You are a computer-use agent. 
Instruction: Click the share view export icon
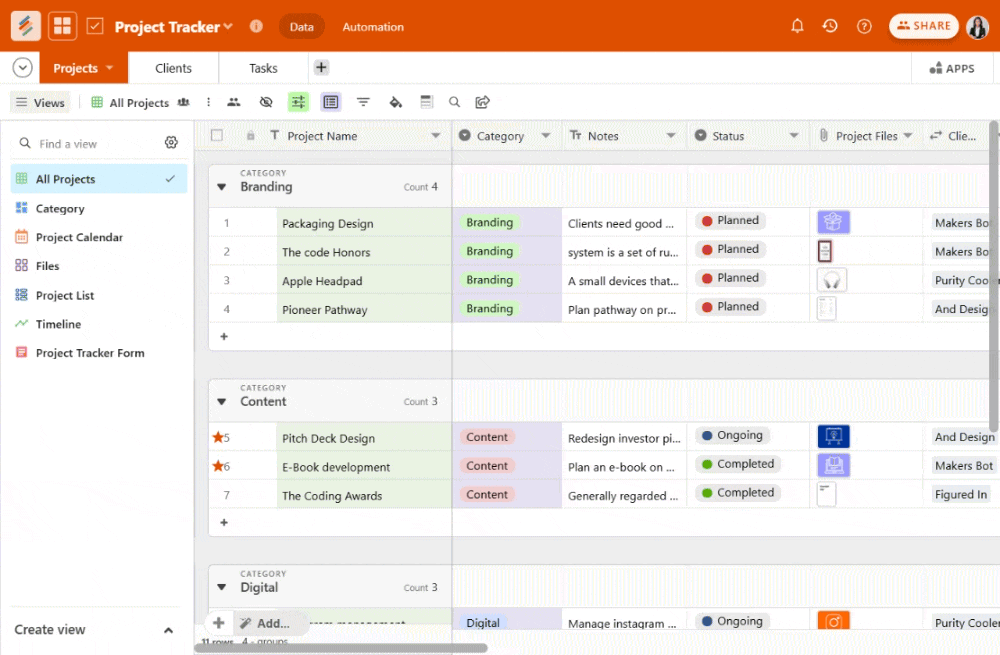(483, 102)
